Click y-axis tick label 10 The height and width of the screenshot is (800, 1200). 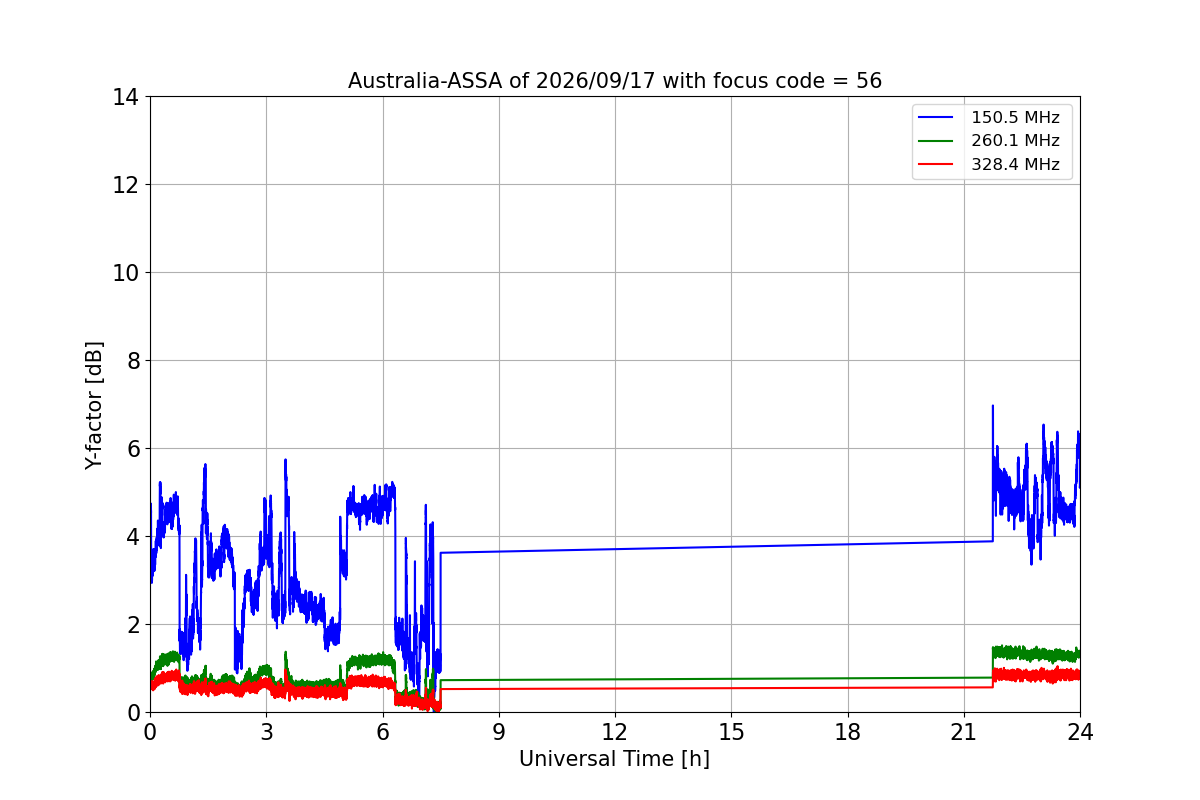[127, 273]
